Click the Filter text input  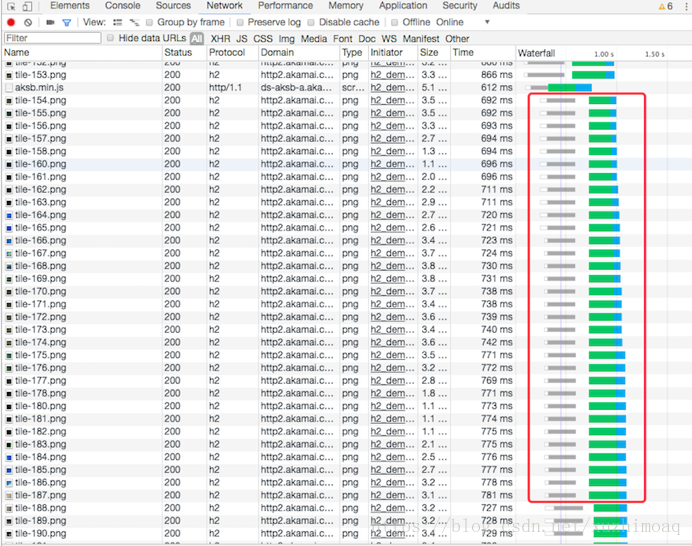click(53, 38)
